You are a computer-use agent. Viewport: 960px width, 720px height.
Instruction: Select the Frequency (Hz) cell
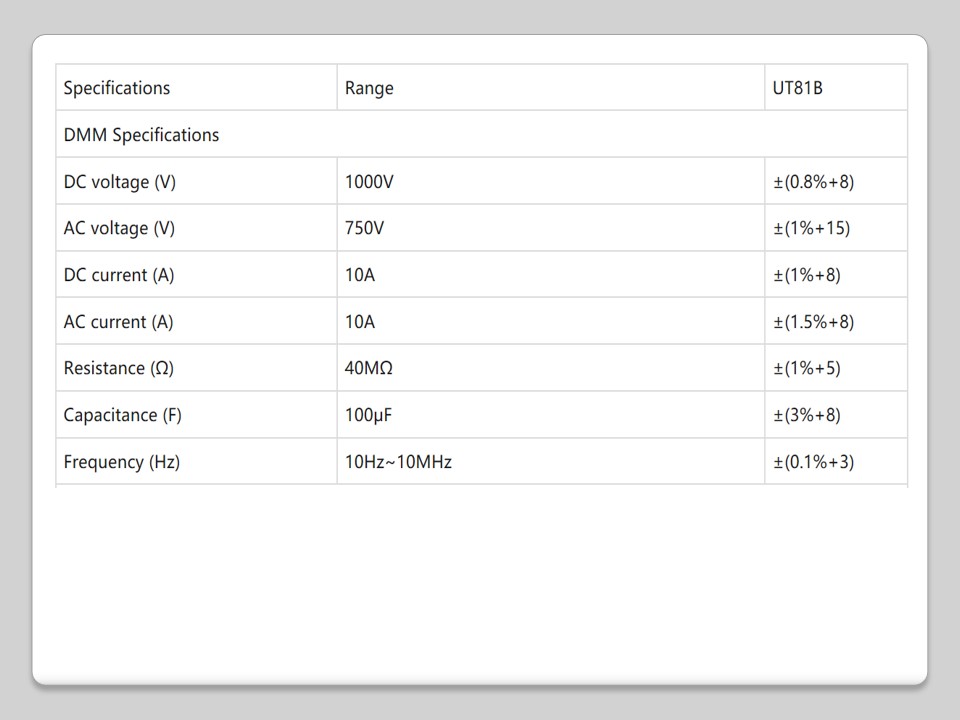[121, 462]
